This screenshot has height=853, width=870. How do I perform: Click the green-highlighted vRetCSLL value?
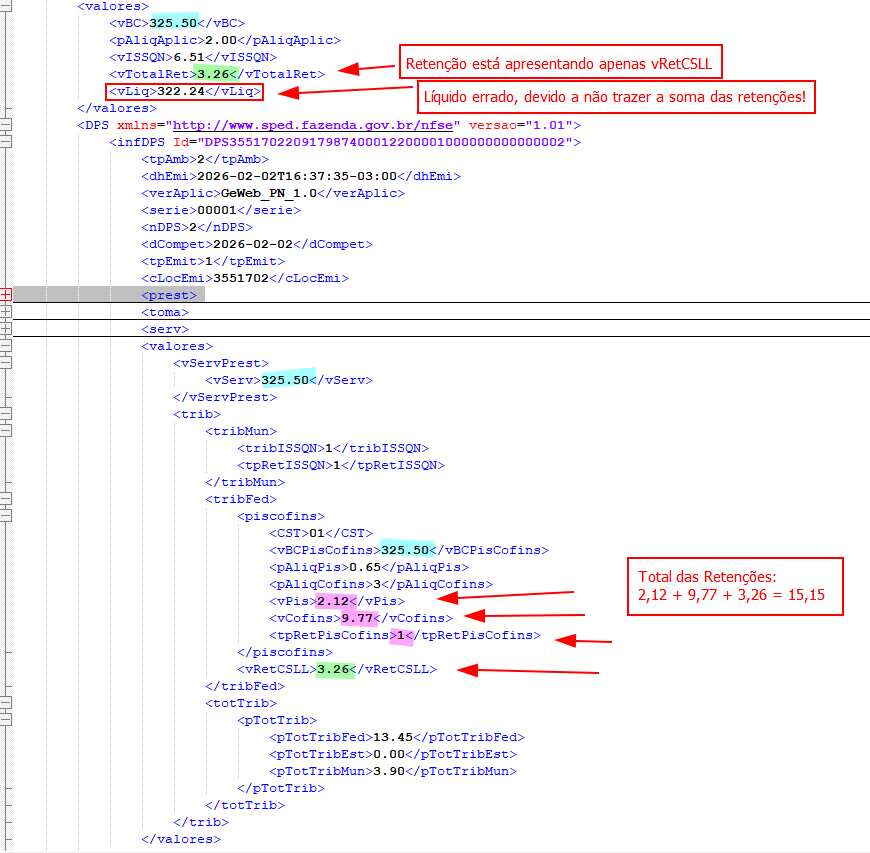click(334, 669)
